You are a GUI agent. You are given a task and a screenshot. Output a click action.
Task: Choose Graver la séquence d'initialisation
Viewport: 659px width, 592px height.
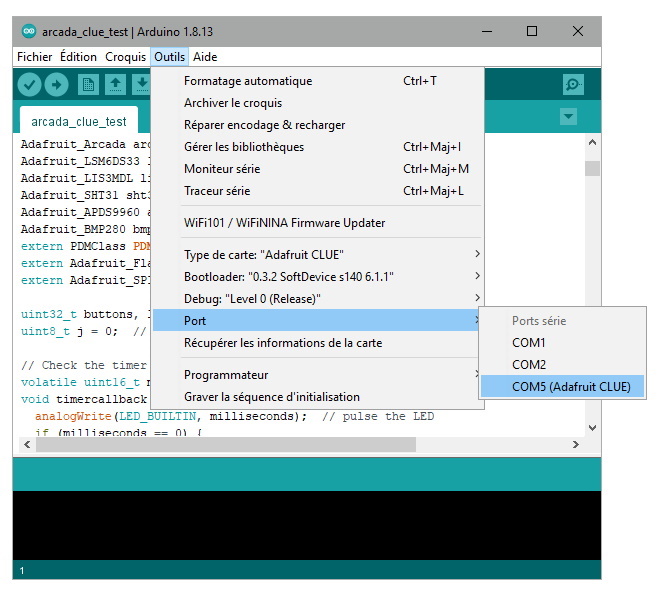pos(318,397)
